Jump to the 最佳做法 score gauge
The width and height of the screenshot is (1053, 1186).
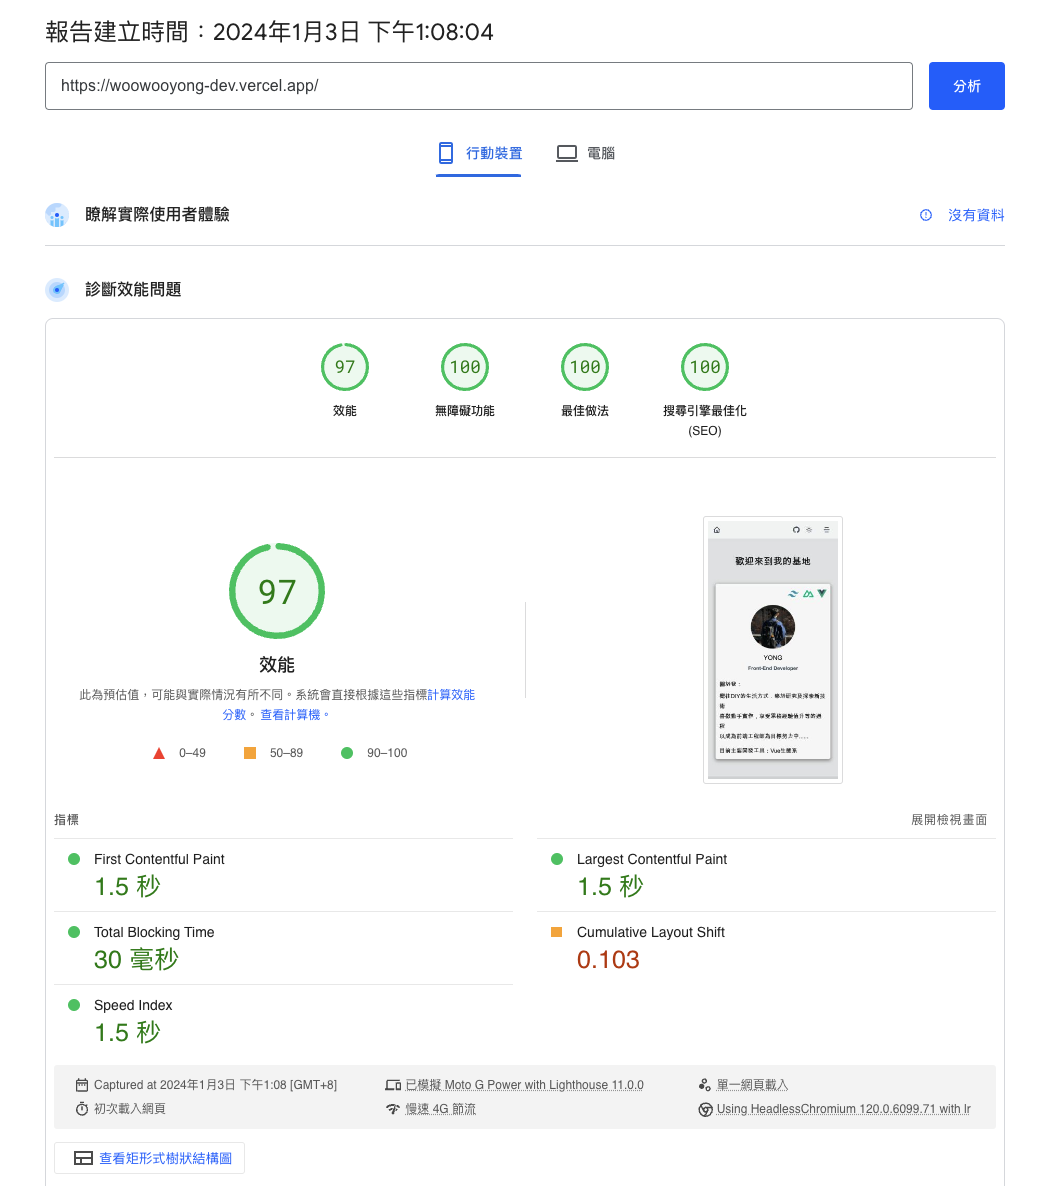pos(585,368)
